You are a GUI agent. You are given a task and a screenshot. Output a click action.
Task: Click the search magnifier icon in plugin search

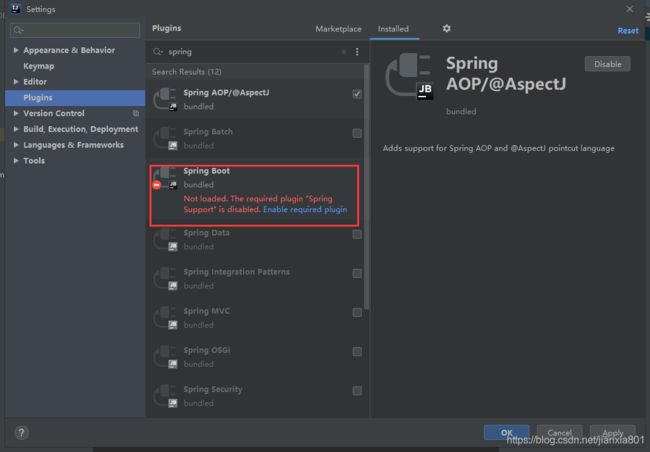pyautogui.click(x=158, y=52)
